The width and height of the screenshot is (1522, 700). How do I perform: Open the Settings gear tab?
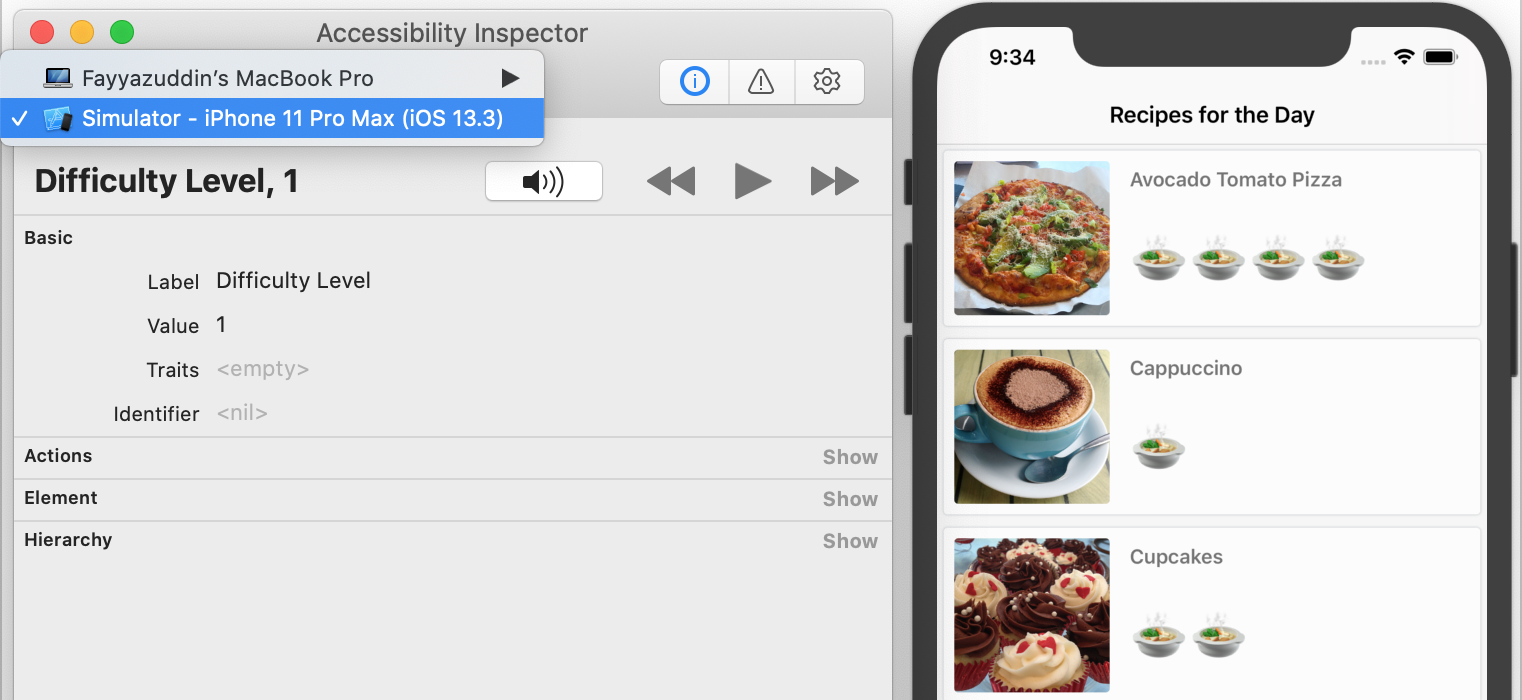point(827,82)
